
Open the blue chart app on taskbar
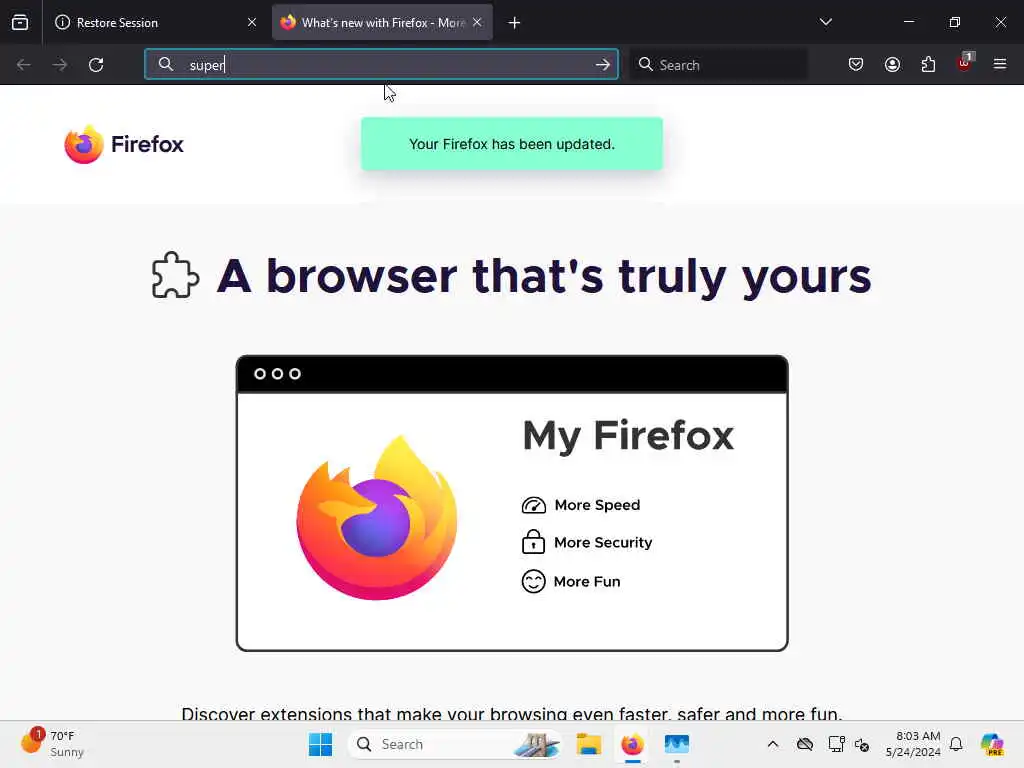(x=677, y=744)
